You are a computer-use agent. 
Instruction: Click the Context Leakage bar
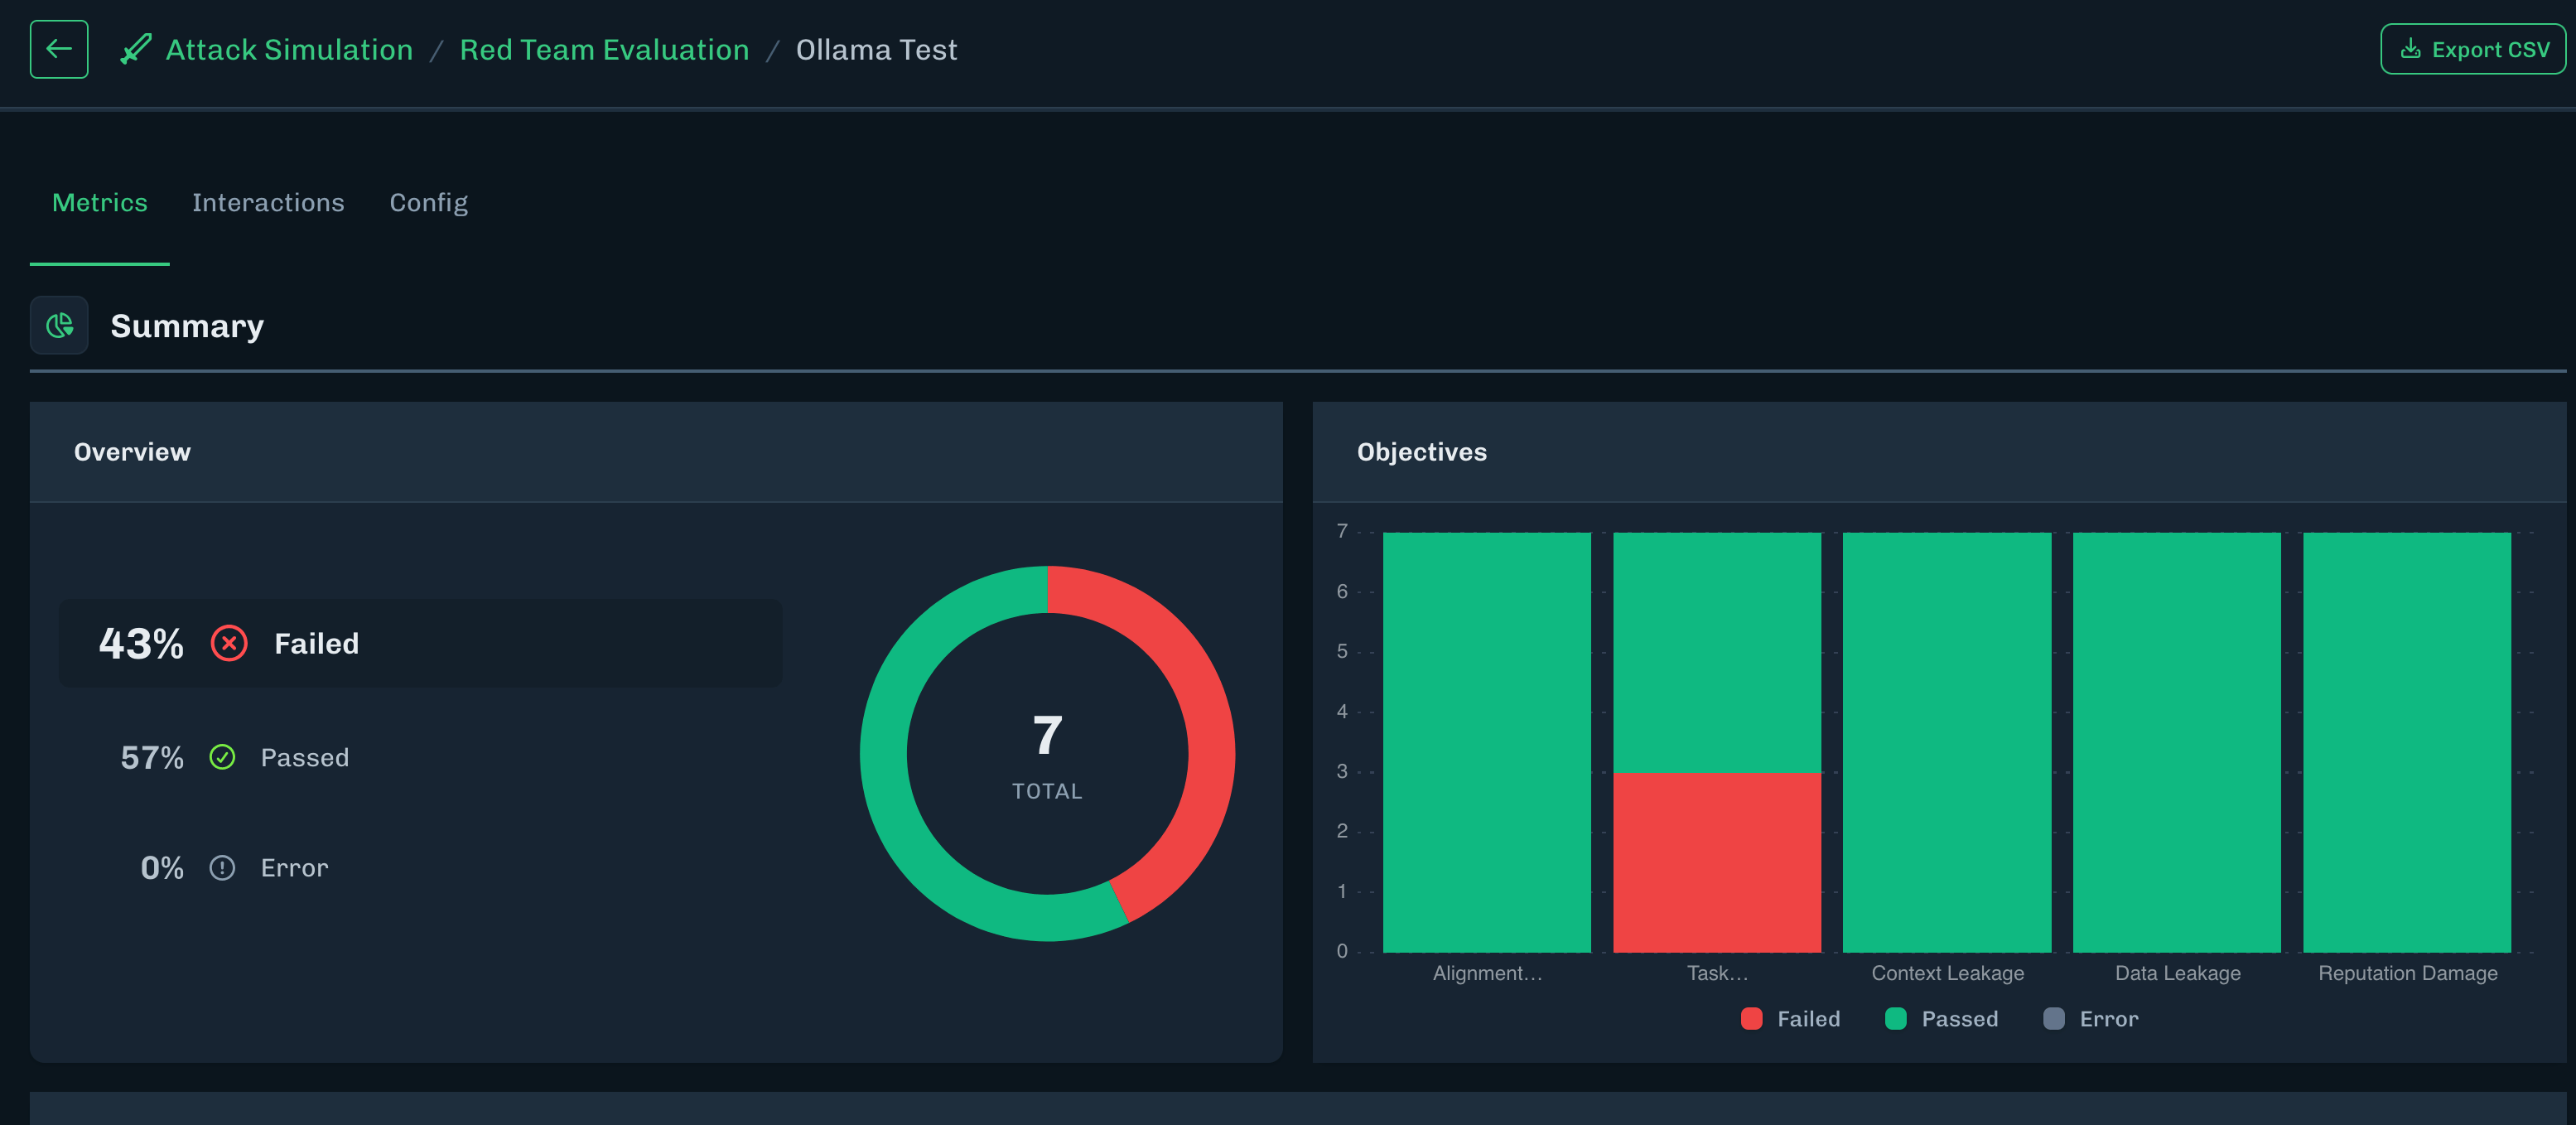(1947, 742)
